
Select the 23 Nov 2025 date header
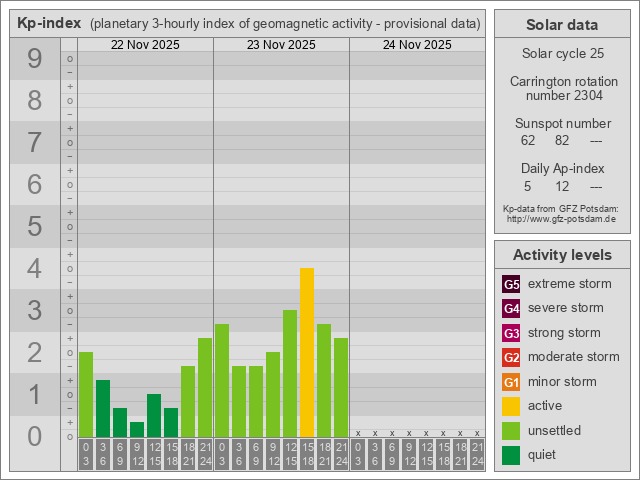tap(281, 45)
